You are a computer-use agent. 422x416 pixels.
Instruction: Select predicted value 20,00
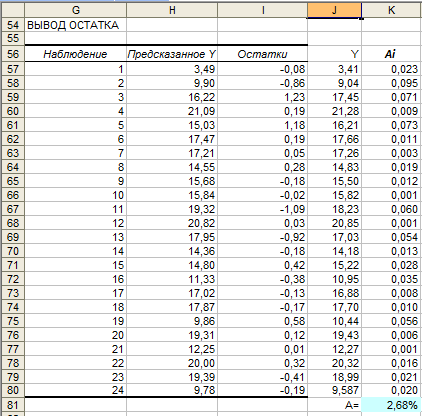tap(172, 363)
